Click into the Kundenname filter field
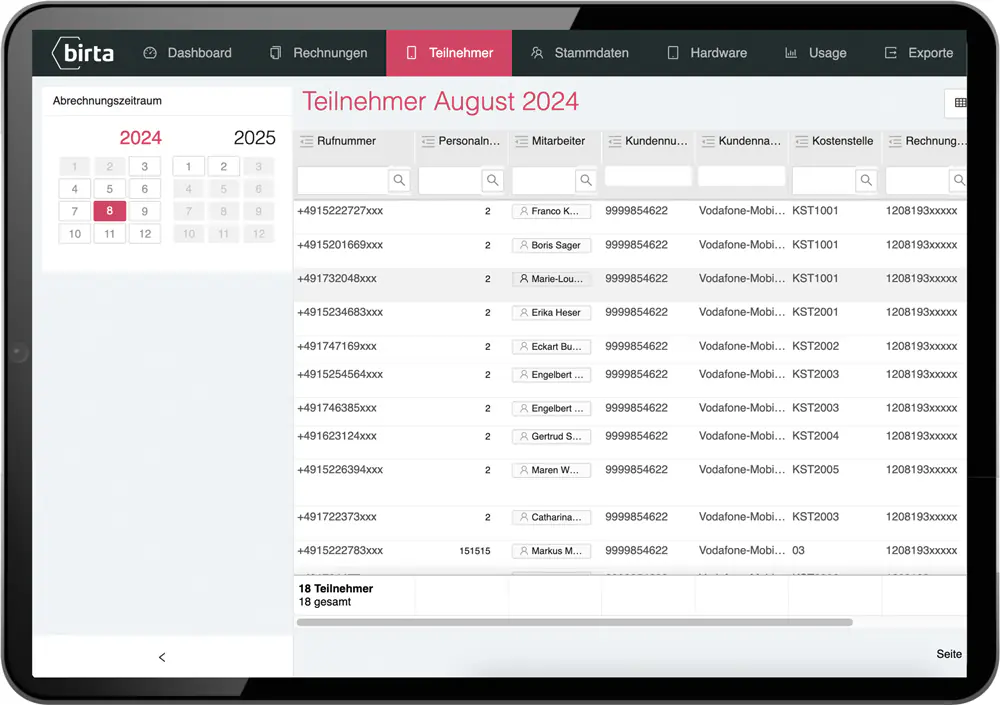 [x=741, y=176]
